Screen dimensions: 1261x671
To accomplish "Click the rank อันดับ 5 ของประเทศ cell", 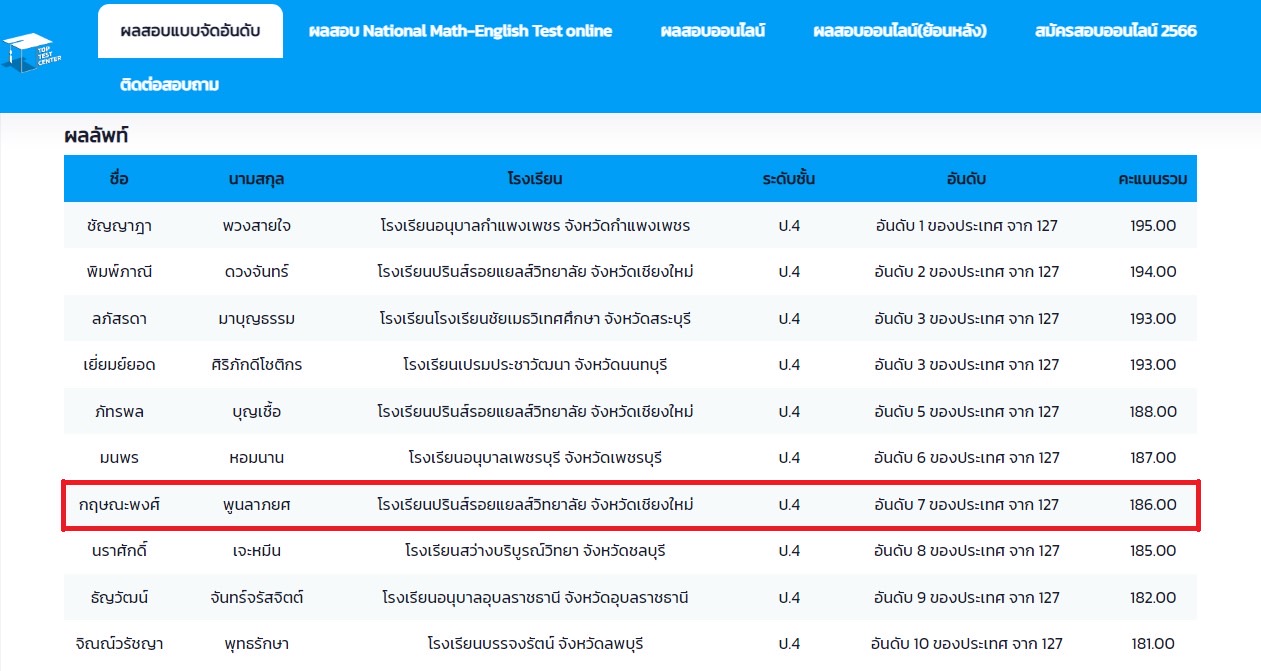I will click(966, 412).
